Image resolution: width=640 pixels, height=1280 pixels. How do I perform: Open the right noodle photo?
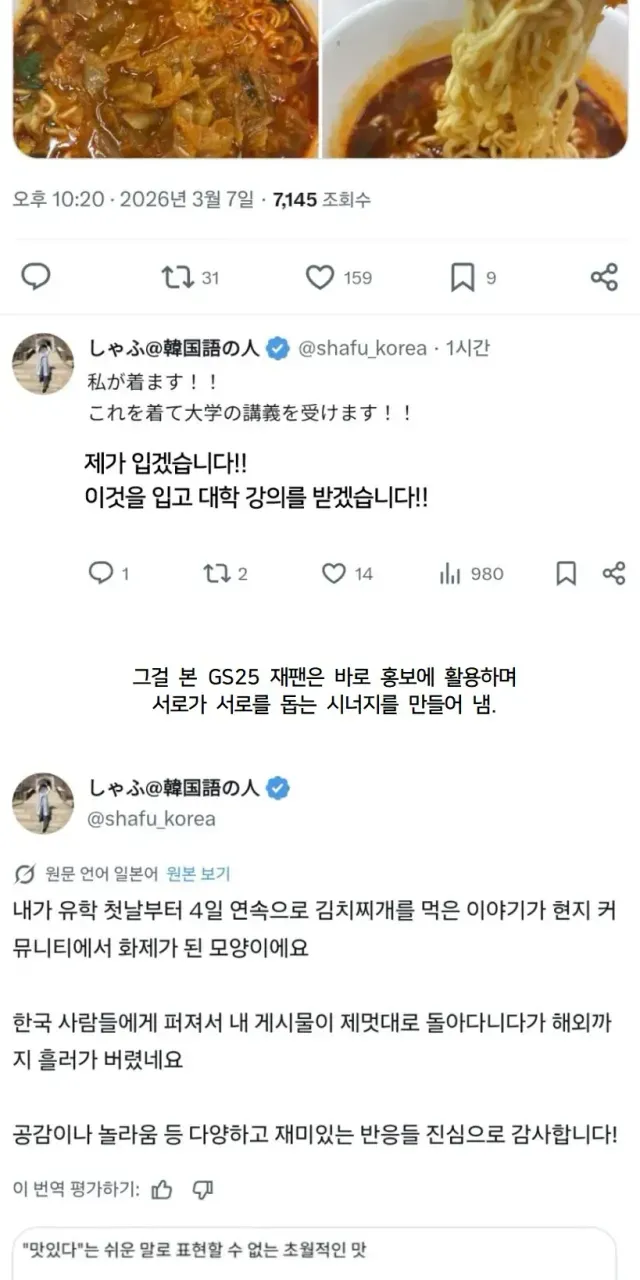[475, 79]
